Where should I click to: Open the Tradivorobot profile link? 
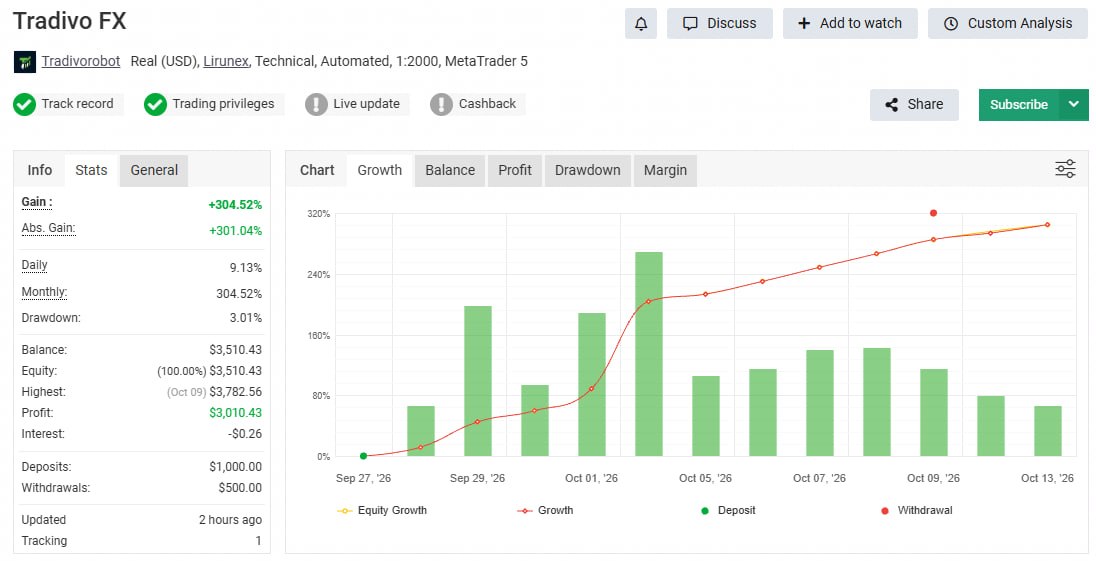coord(80,61)
